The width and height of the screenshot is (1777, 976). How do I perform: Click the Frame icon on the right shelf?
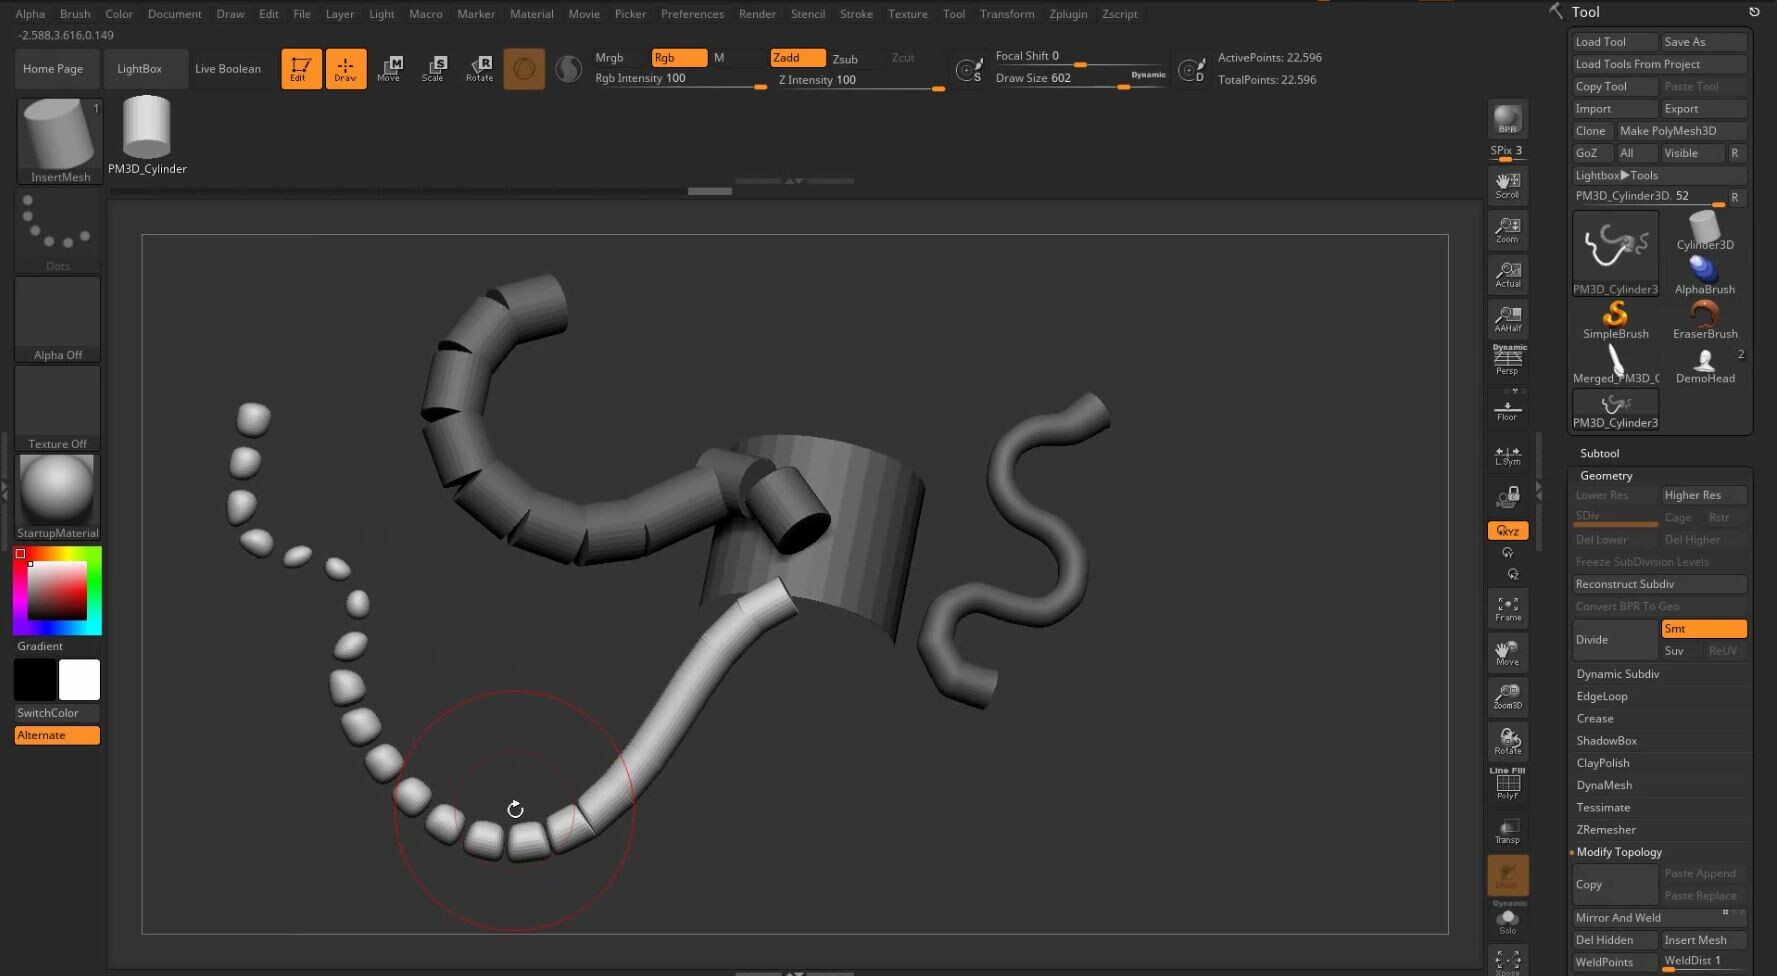point(1507,607)
